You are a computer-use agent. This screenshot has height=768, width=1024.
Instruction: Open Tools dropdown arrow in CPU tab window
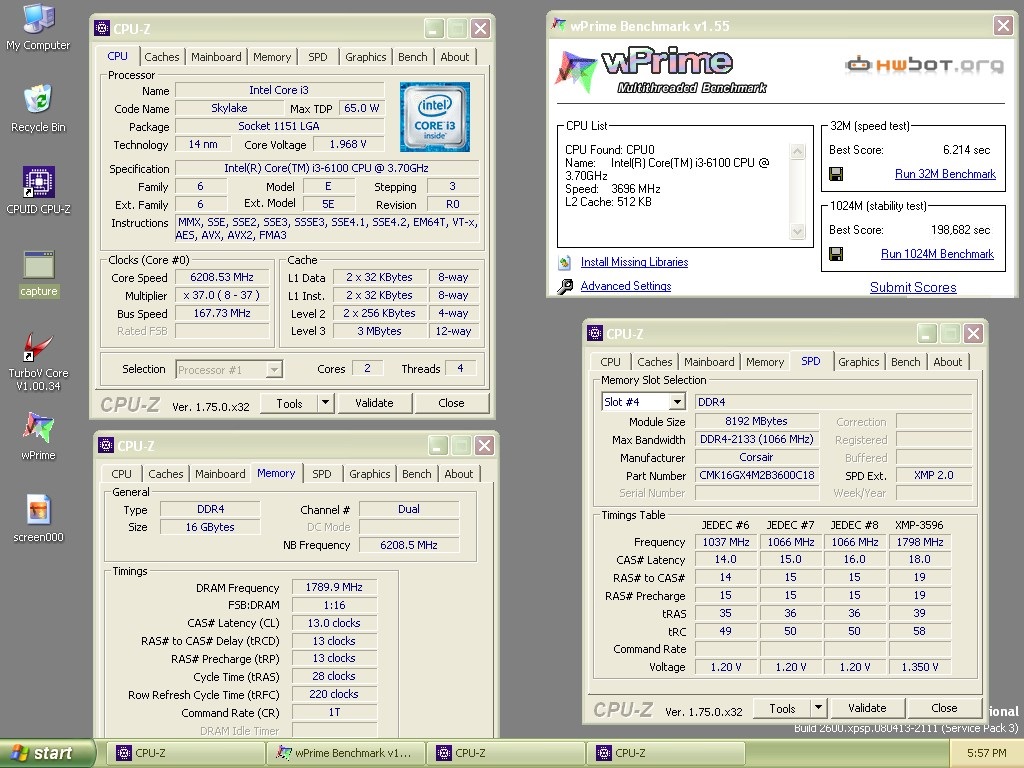coord(325,403)
